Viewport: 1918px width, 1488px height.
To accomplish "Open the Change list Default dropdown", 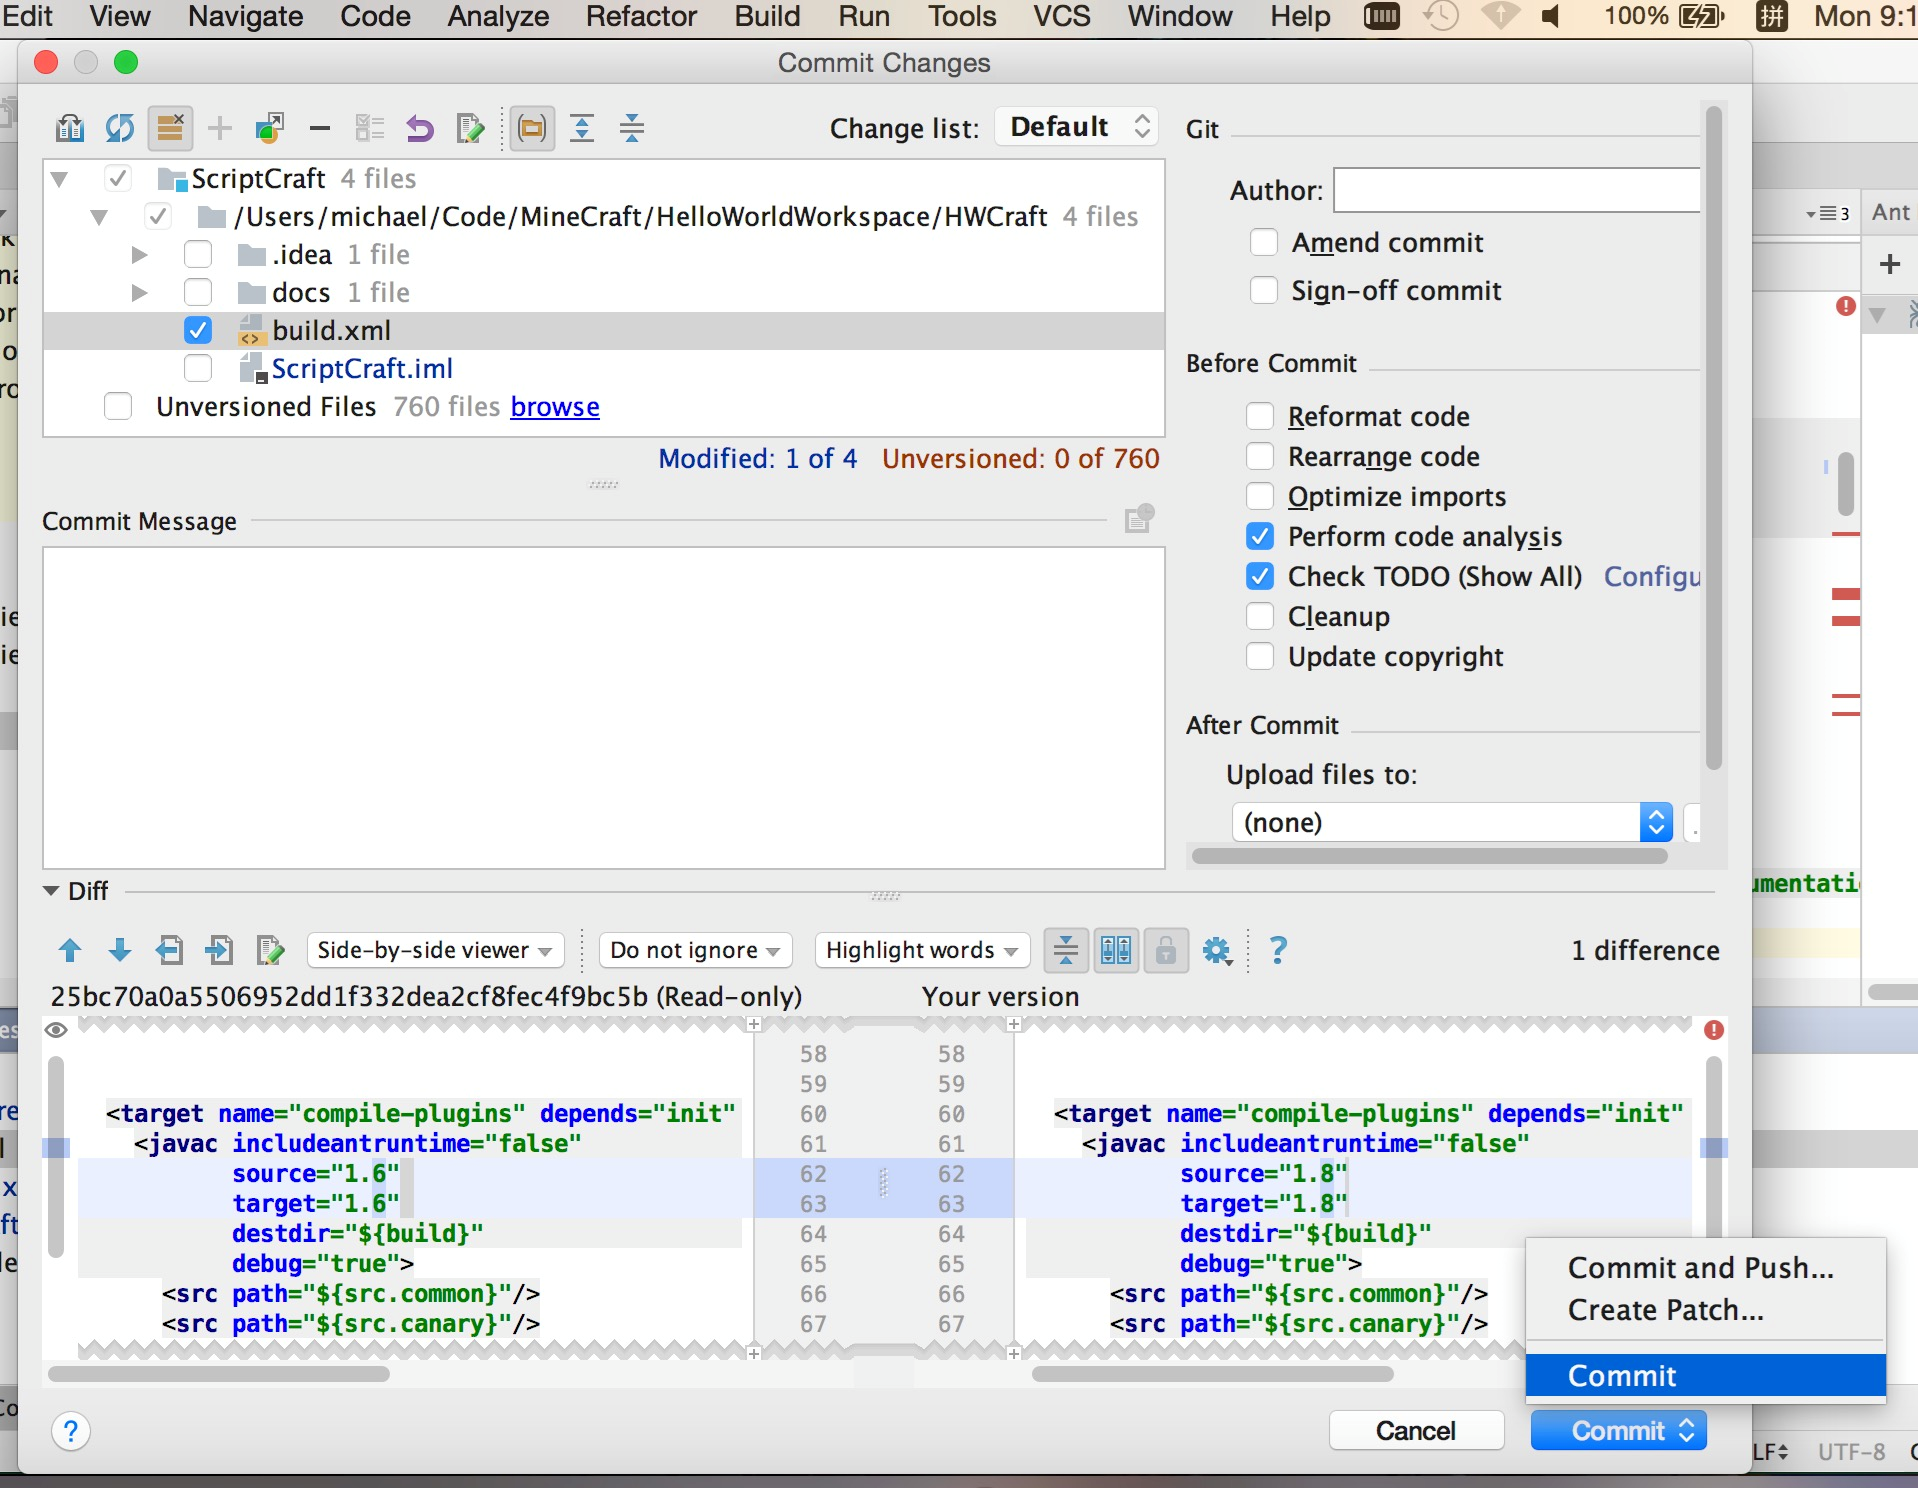I will [x=1077, y=127].
